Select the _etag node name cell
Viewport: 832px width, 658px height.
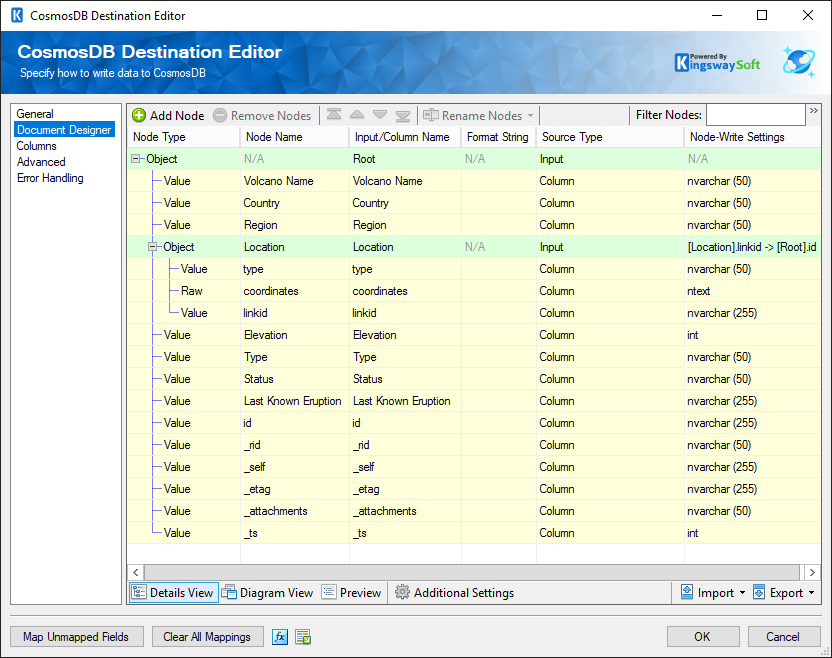point(294,489)
